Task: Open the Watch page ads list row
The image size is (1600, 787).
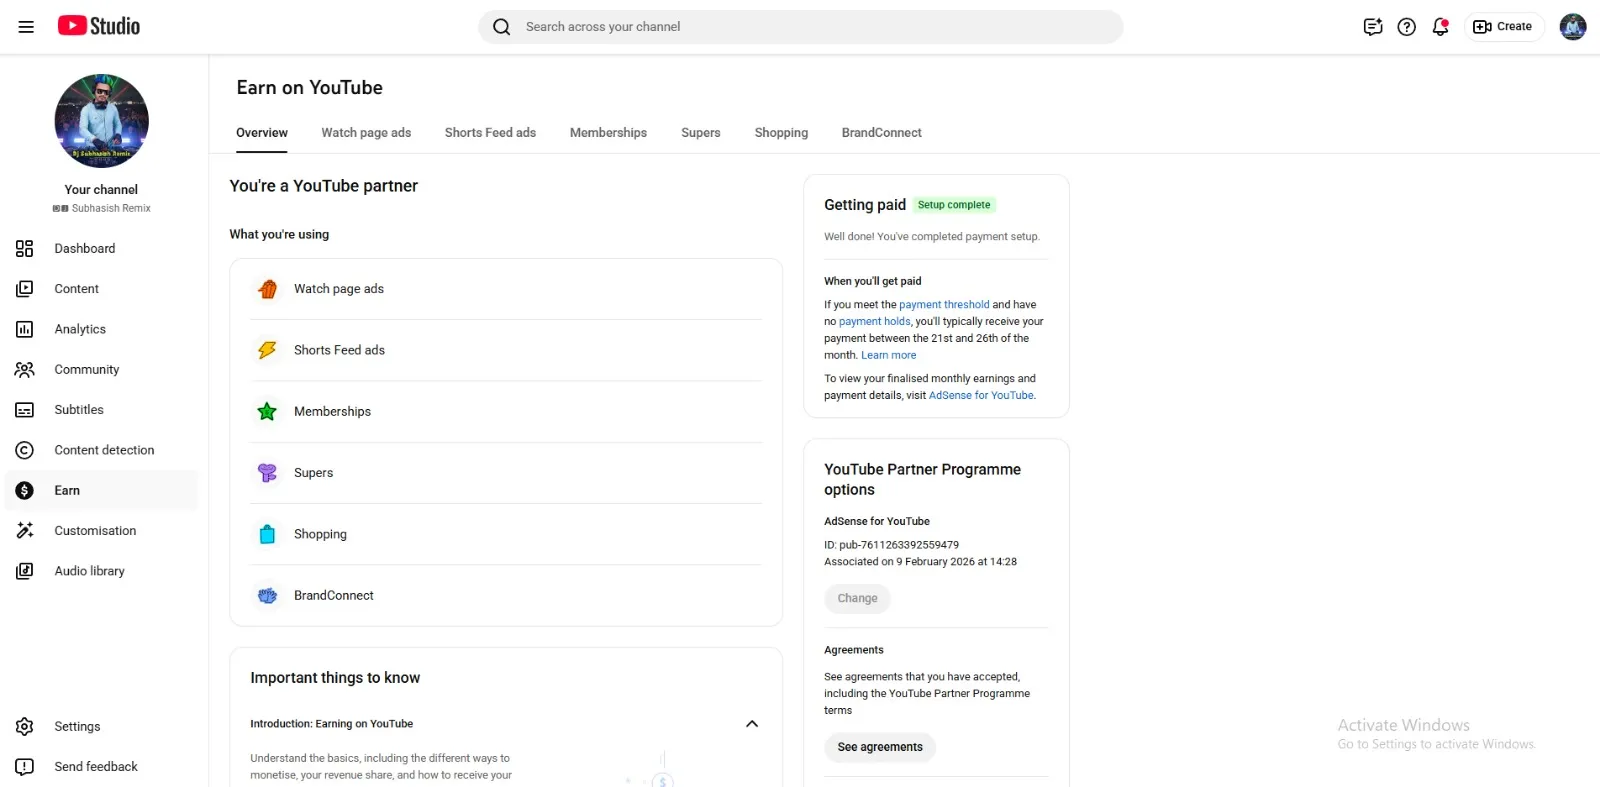Action: coord(506,289)
